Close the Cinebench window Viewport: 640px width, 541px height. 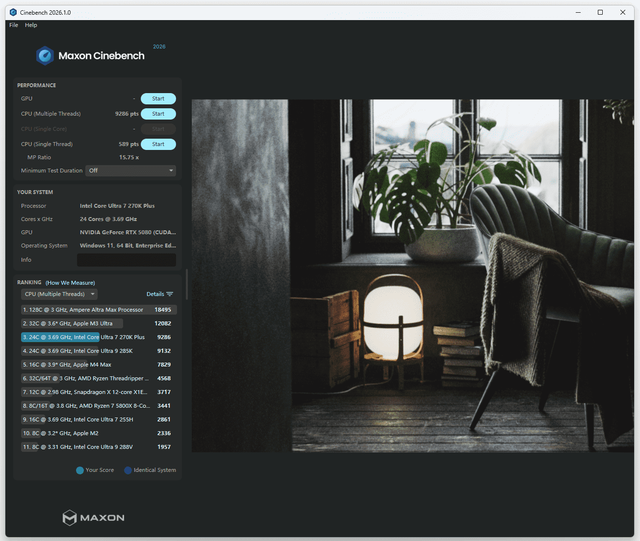(x=623, y=12)
